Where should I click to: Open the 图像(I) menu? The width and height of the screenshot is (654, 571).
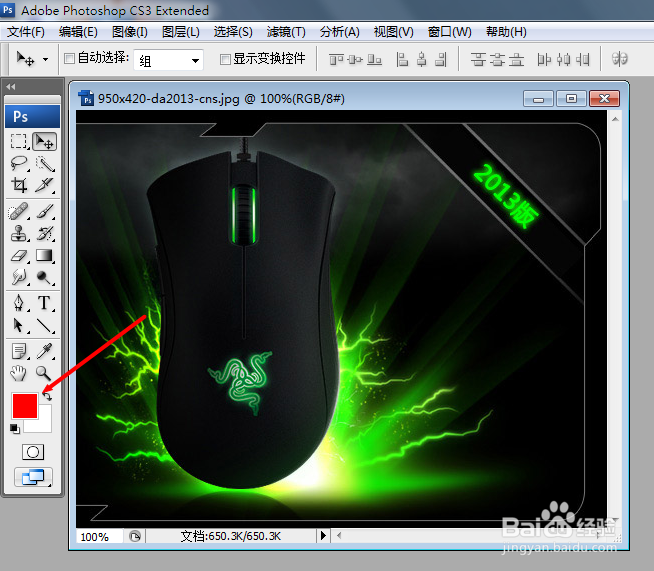coord(130,32)
